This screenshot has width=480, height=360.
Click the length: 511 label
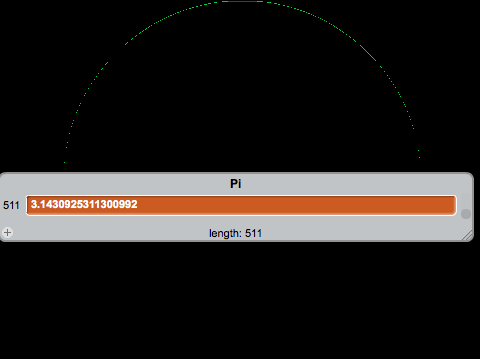point(235,233)
